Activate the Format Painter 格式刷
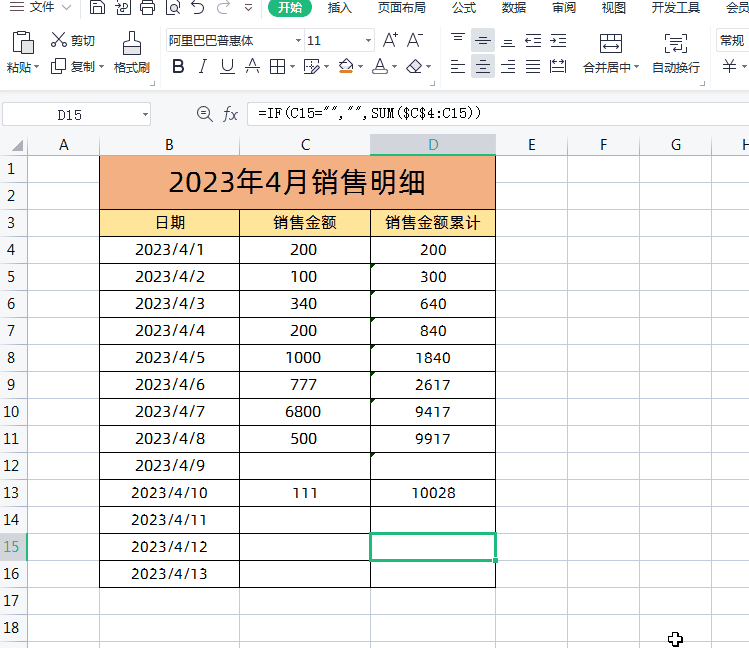Screen dimensions: 749x648 click(x=132, y=53)
